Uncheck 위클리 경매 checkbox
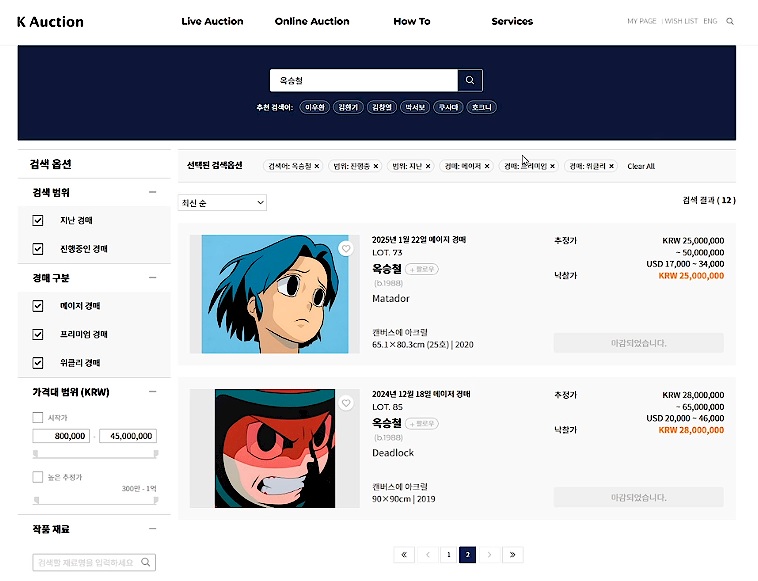The width and height of the screenshot is (758, 581). coord(38,363)
